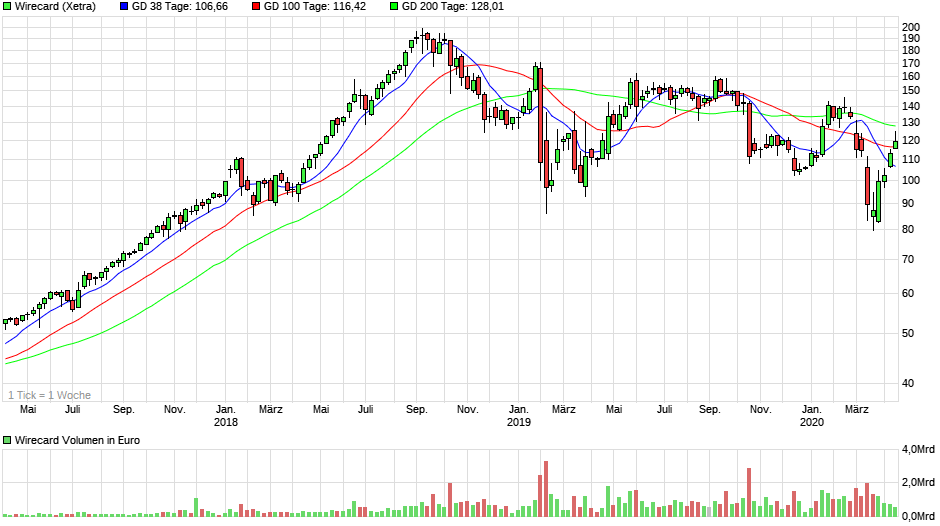Click the 70 price axis label
The height and width of the screenshot is (526, 940).
[908, 260]
